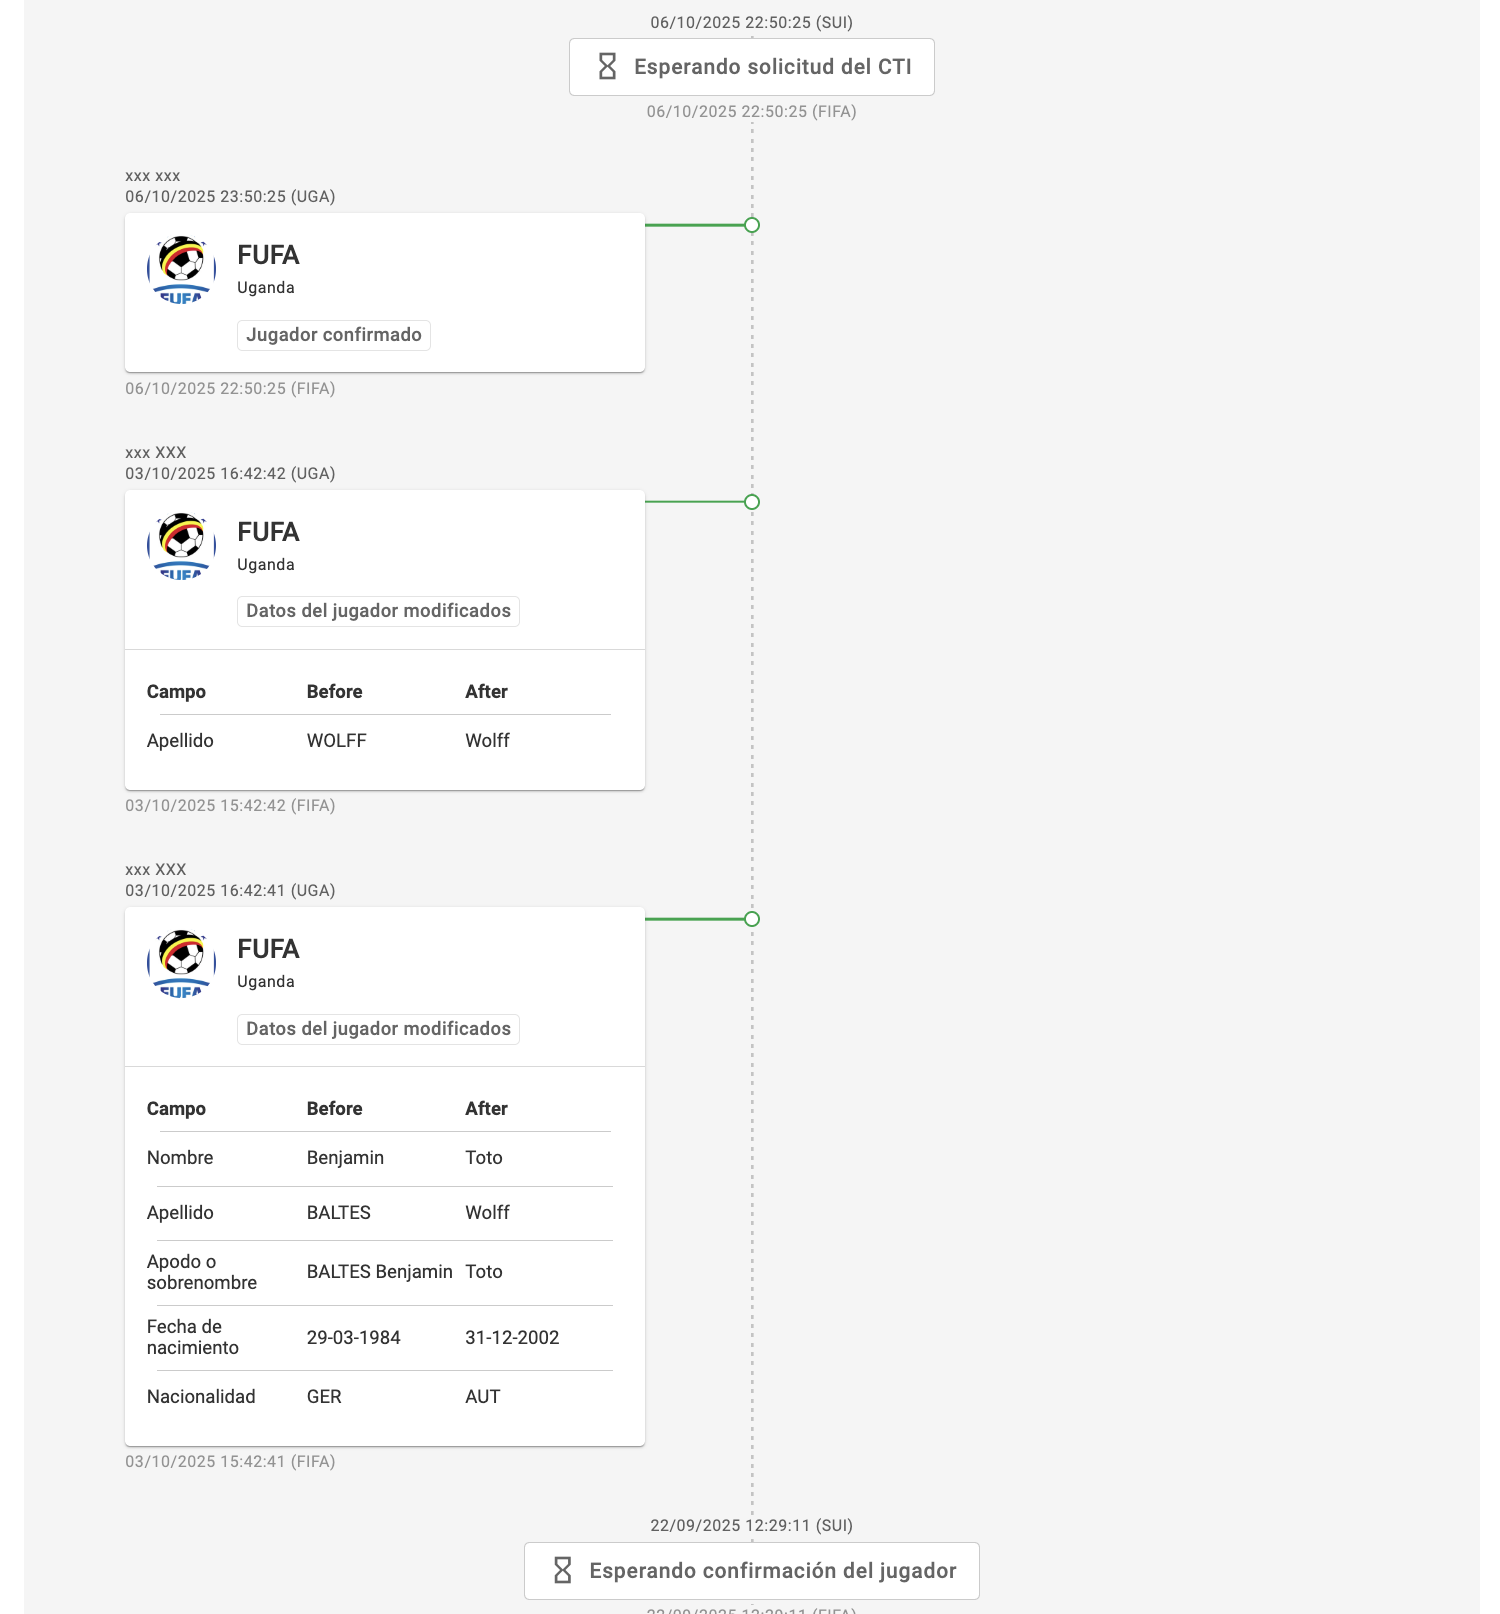Click the Before value BALTES Benjamin
The image size is (1500, 1614).
[x=379, y=1272]
